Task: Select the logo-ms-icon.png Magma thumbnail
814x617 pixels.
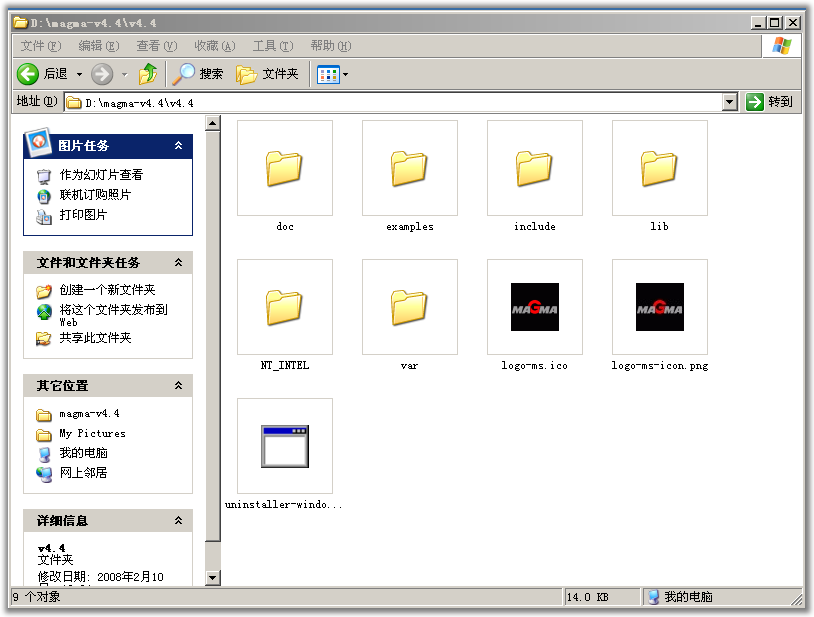Action: 660,307
